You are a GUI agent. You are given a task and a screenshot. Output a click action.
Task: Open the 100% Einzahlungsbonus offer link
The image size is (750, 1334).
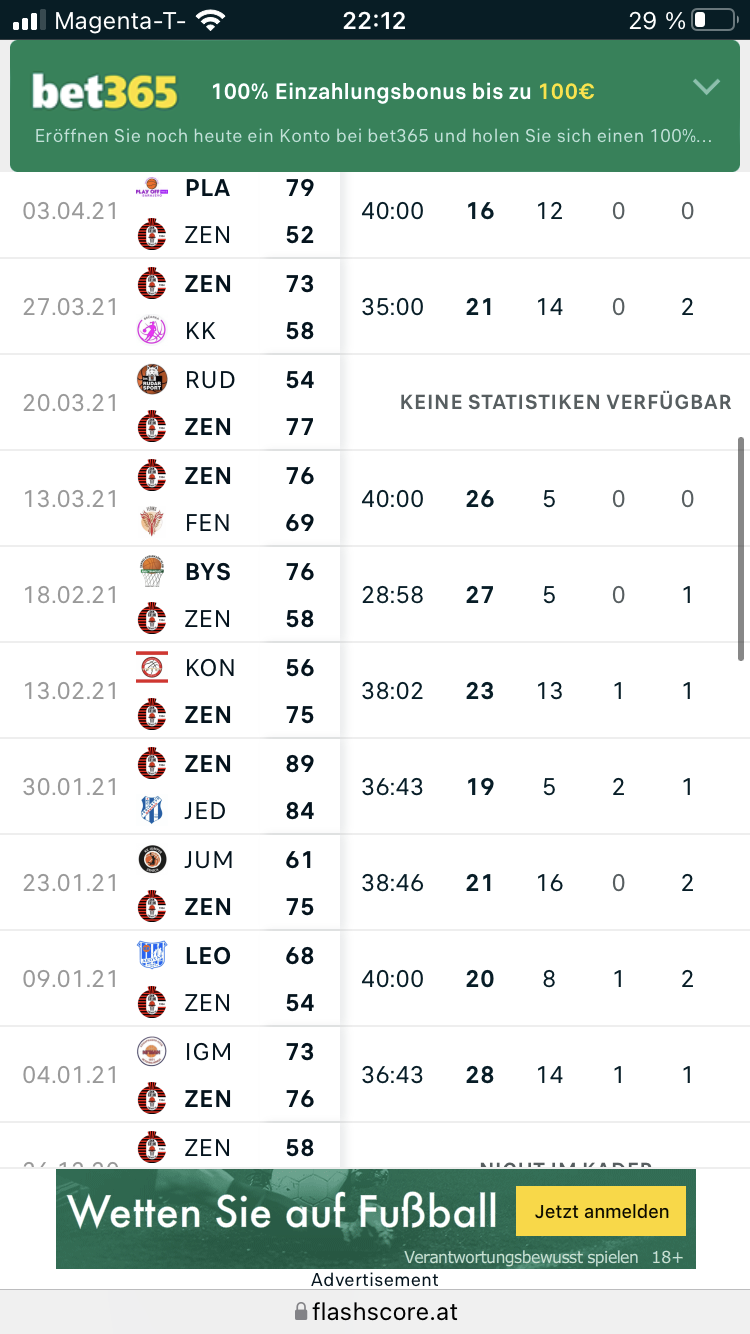pyautogui.click(x=403, y=92)
